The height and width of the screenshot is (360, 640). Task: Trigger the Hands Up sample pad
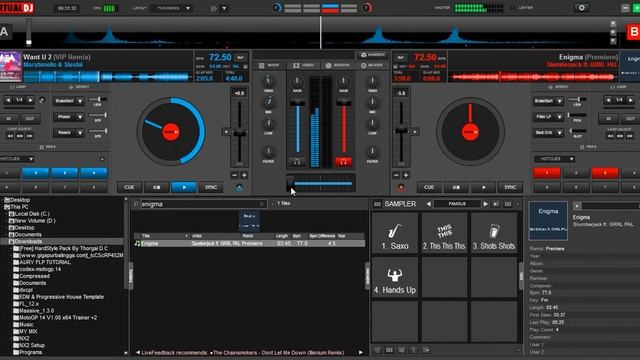[x=395, y=278]
